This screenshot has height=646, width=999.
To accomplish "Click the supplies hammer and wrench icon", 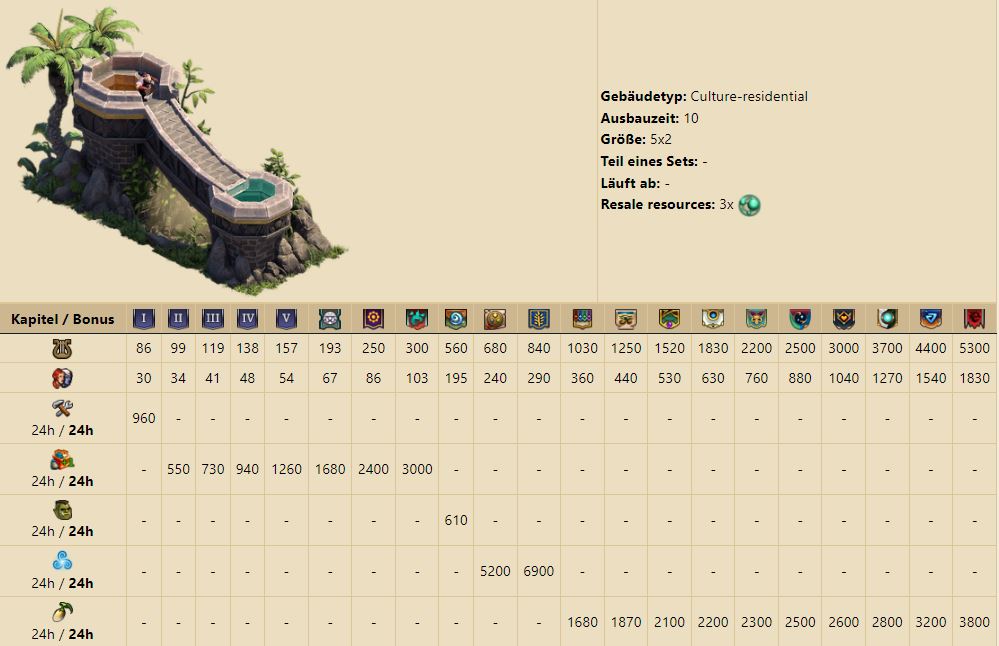I will [63, 408].
